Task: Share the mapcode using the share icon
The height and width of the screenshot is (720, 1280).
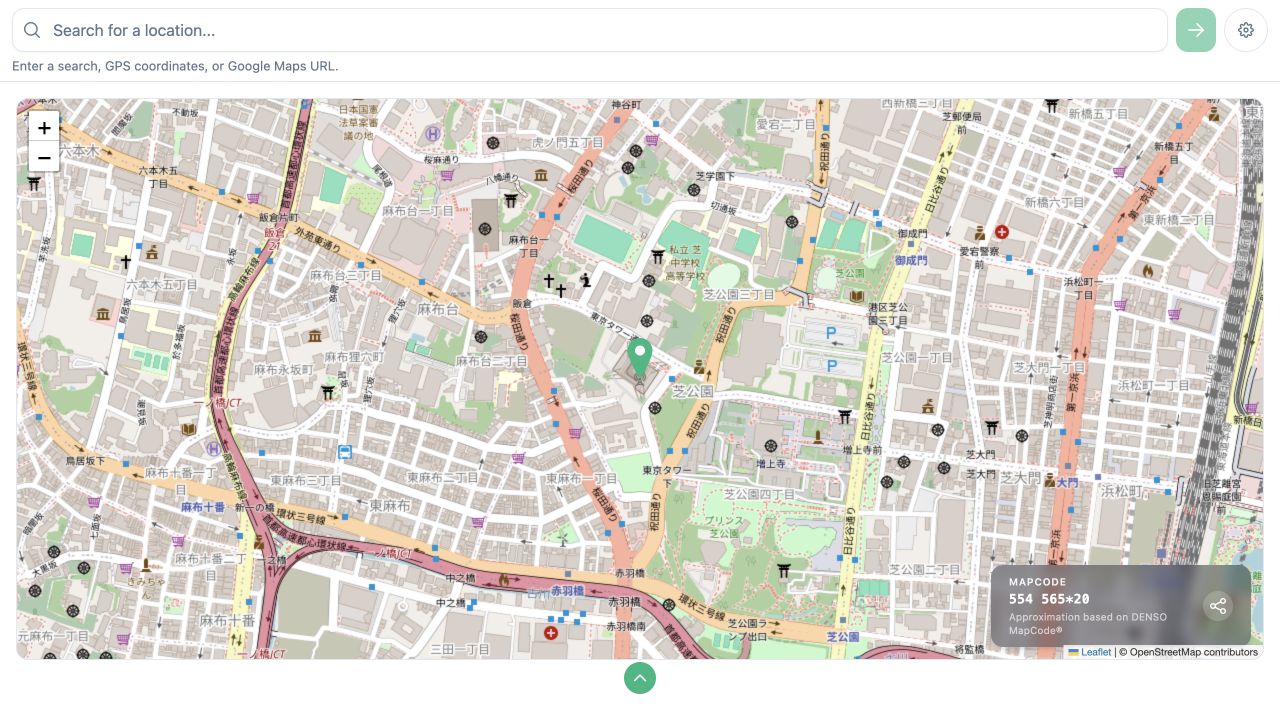Action: click(x=1217, y=605)
